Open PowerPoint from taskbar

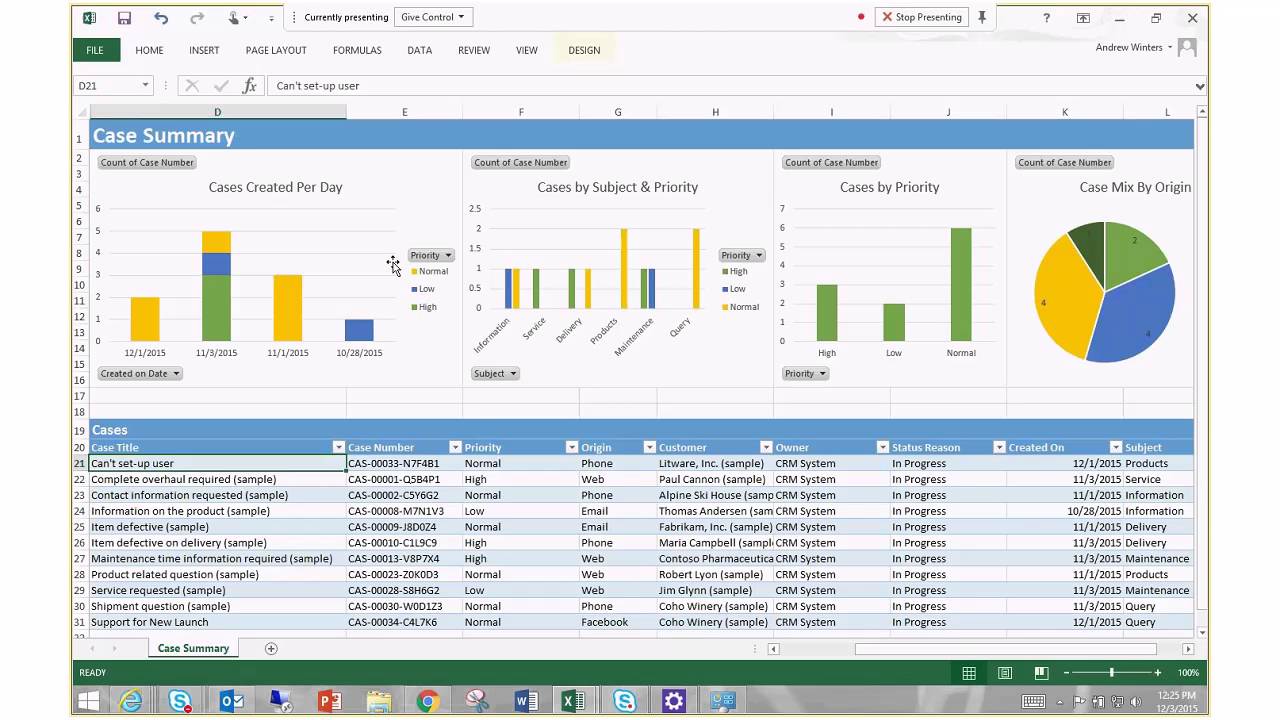pos(329,701)
